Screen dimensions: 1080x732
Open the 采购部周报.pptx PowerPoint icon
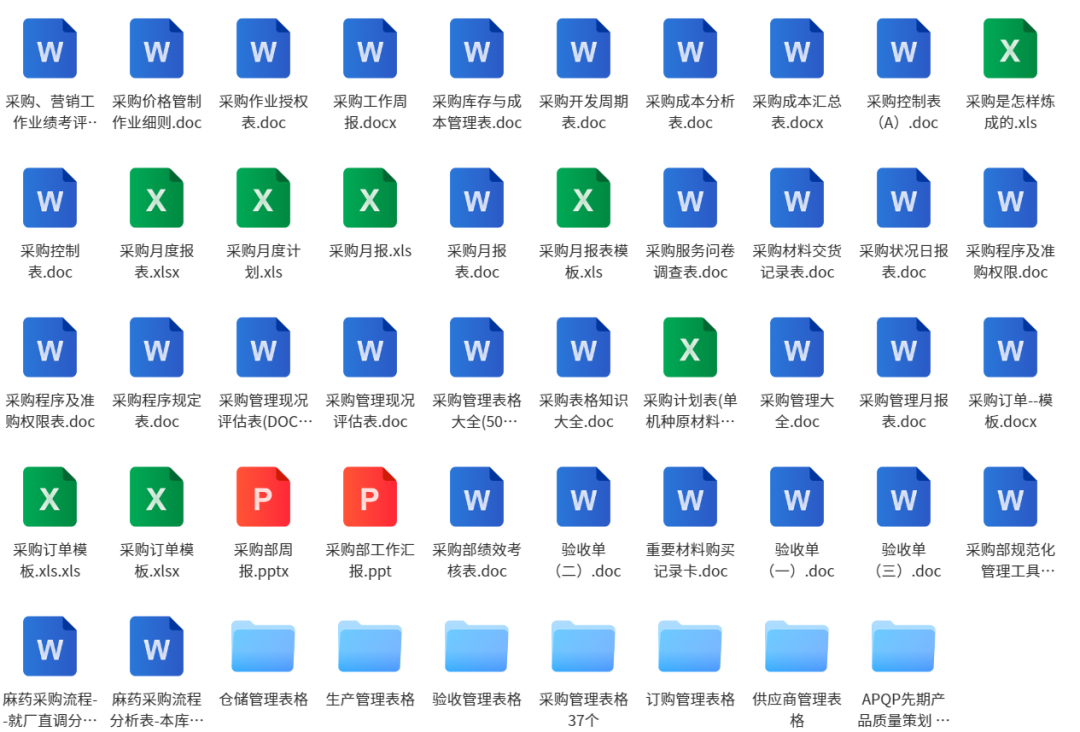click(x=263, y=496)
